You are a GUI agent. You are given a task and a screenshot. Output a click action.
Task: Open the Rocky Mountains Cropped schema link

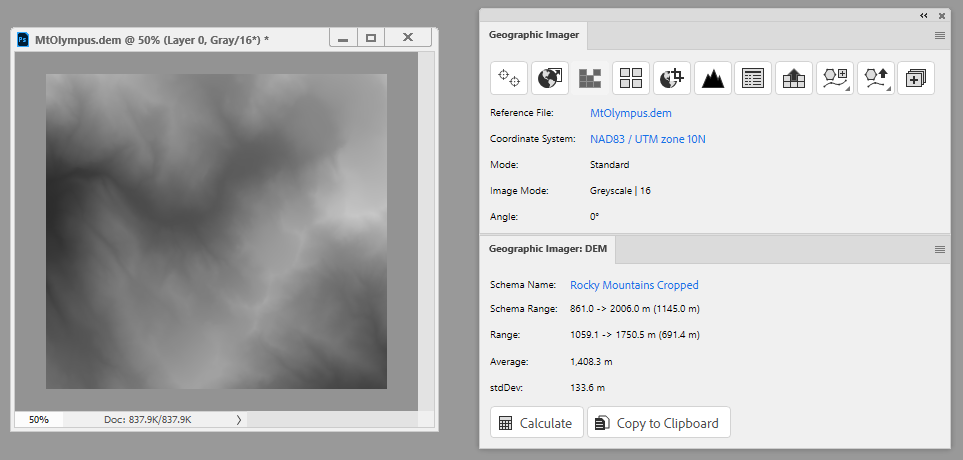pos(634,285)
